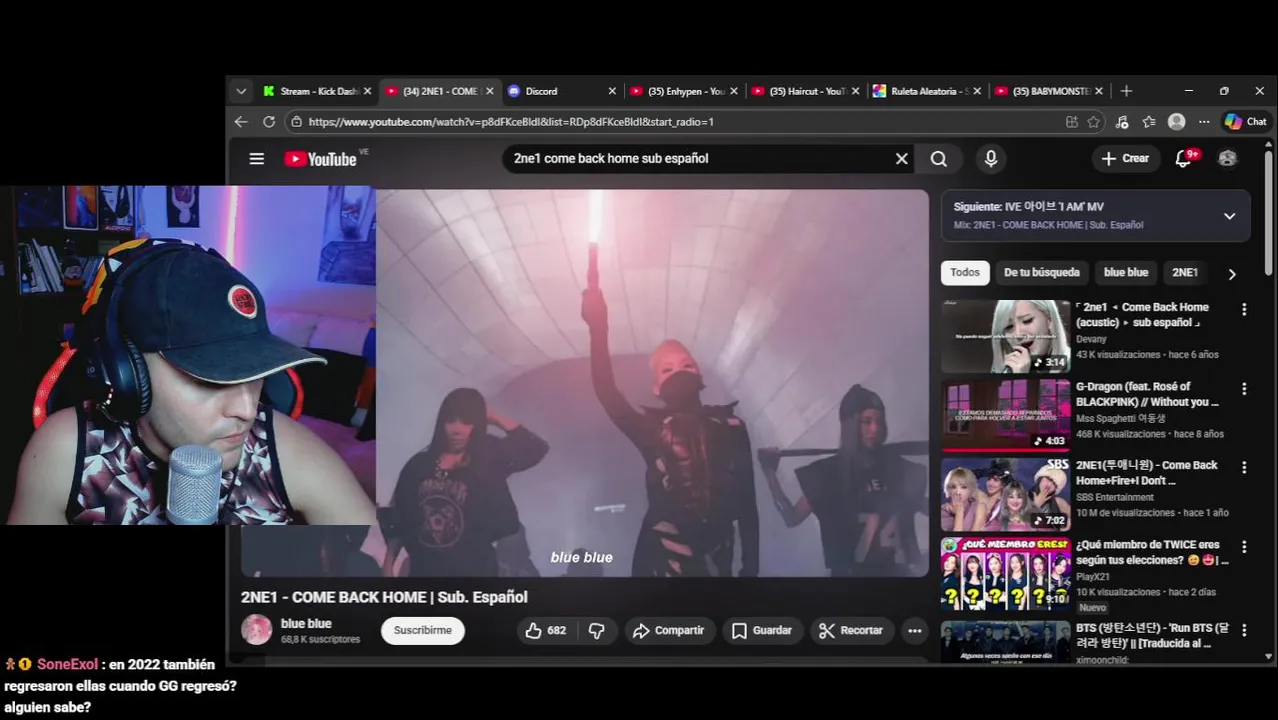Select the Todos filter chip

point(965,272)
